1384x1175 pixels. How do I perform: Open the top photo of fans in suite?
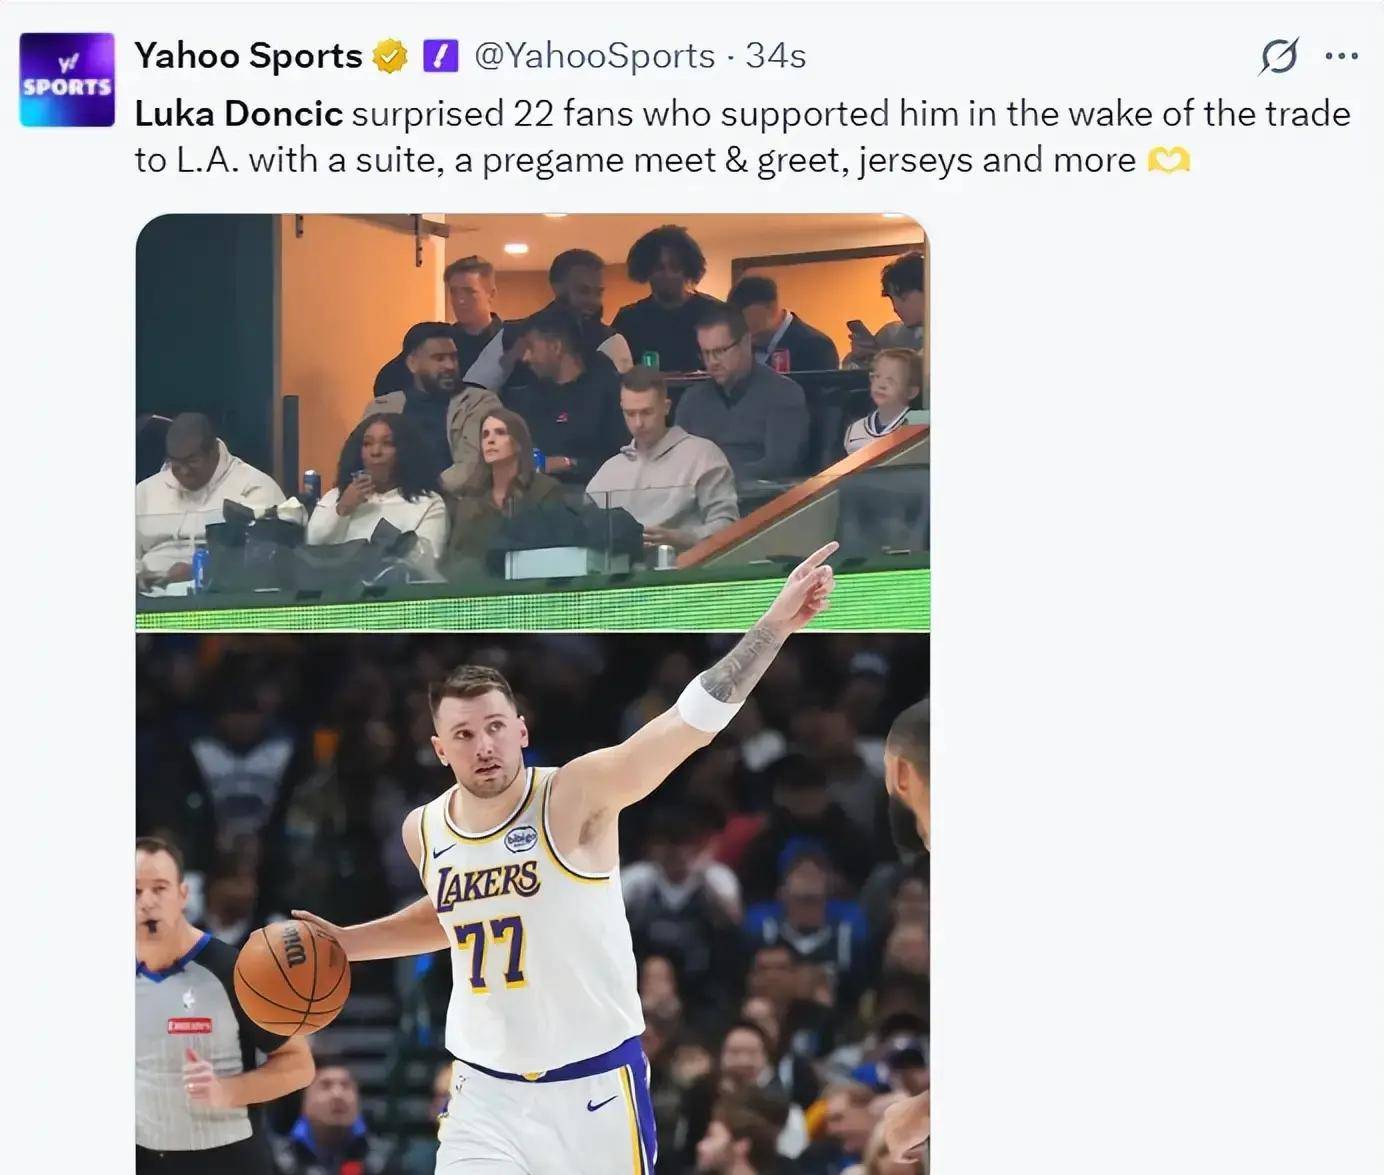(532, 420)
